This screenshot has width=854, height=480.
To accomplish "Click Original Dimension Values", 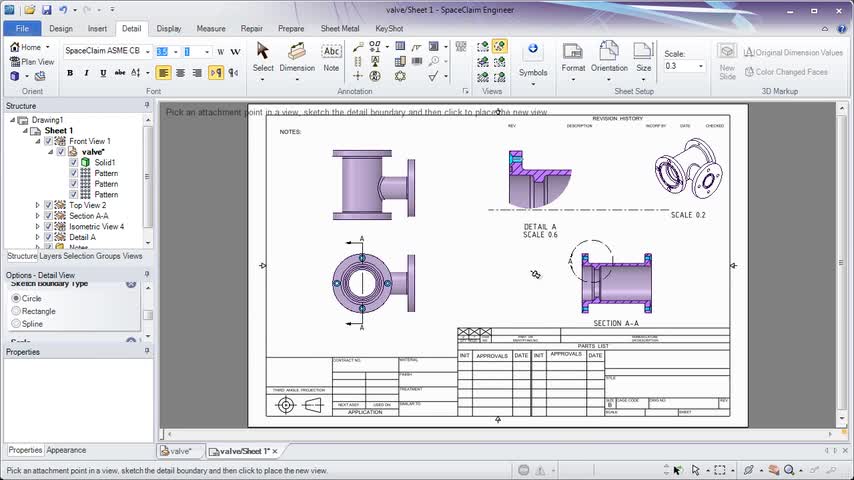I will pos(793,52).
